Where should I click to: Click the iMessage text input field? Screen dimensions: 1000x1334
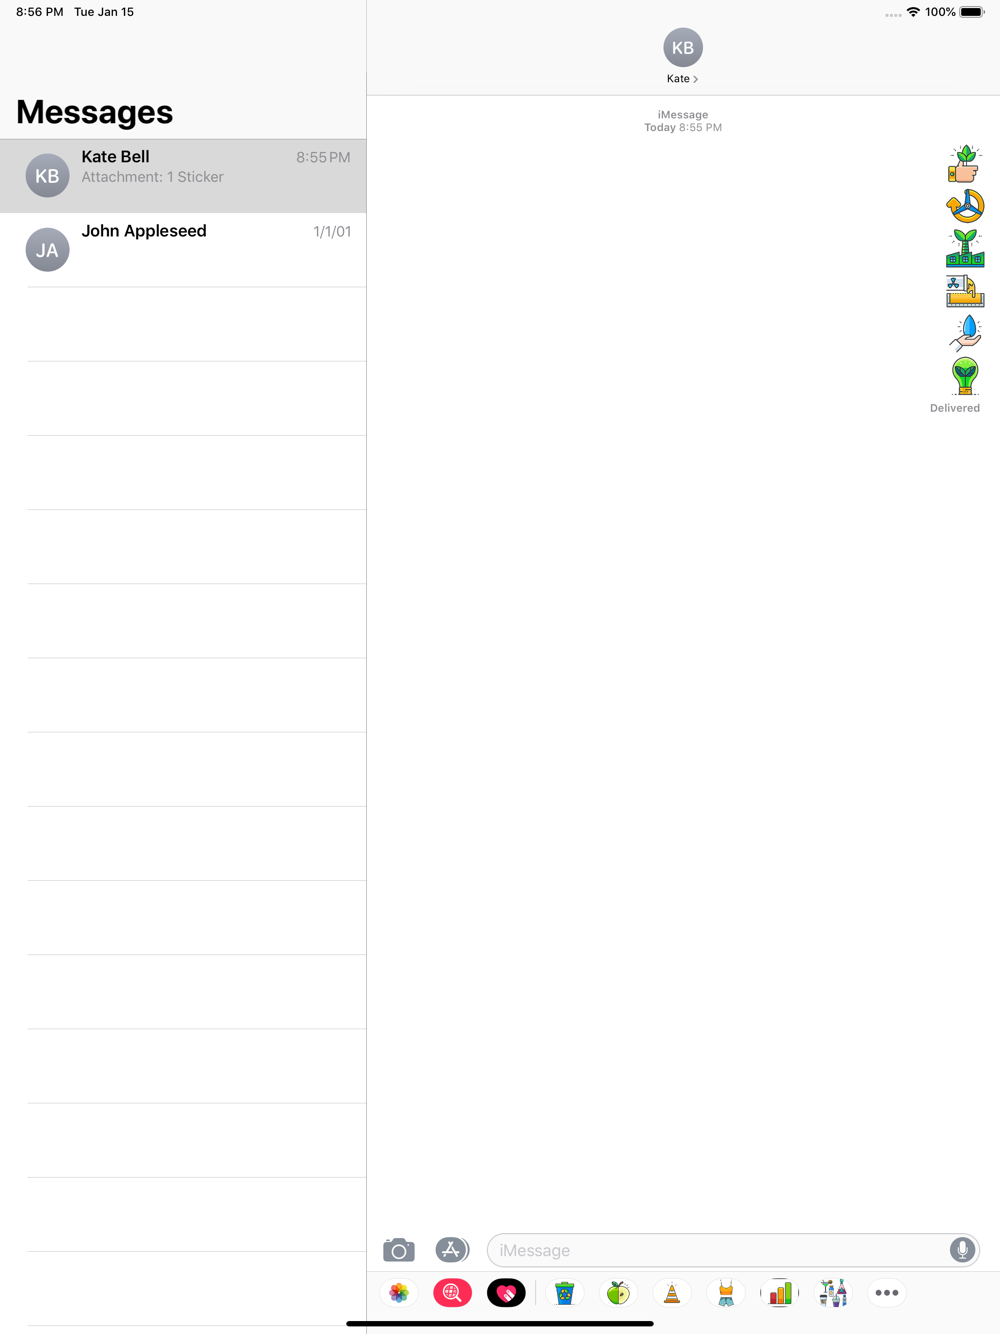(x=720, y=1250)
